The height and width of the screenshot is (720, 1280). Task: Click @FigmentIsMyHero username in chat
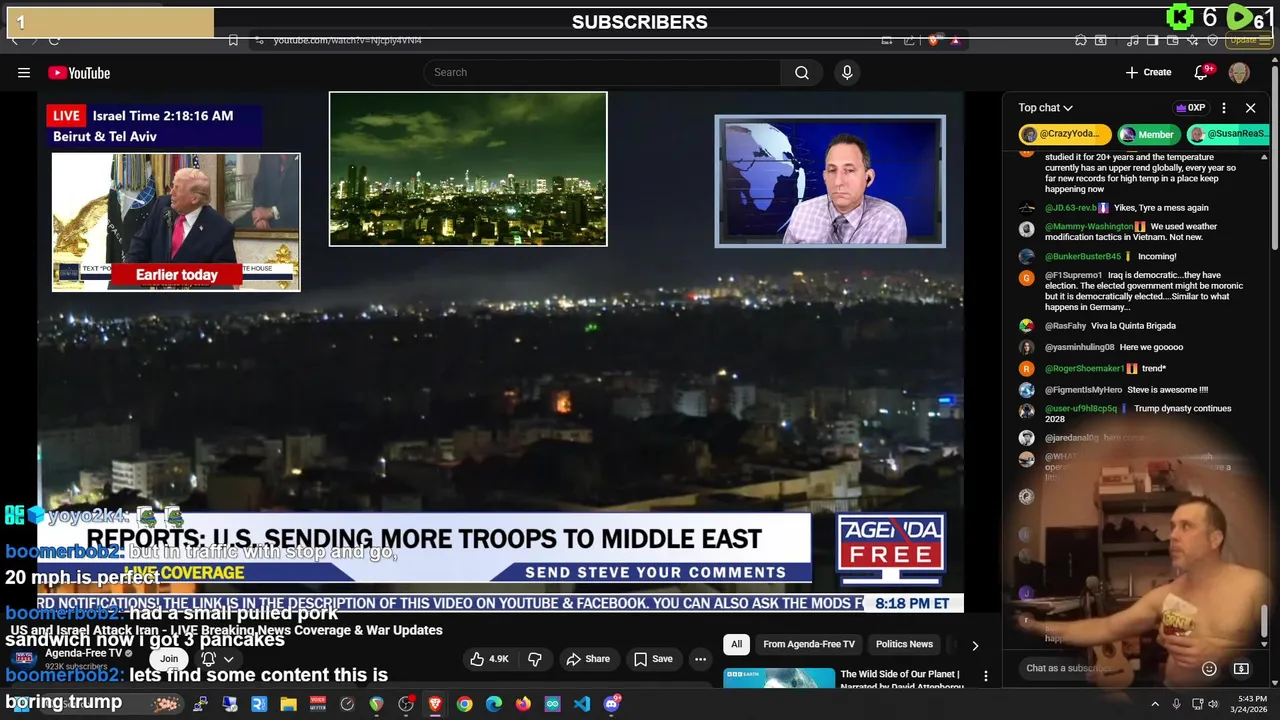pos(1083,390)
